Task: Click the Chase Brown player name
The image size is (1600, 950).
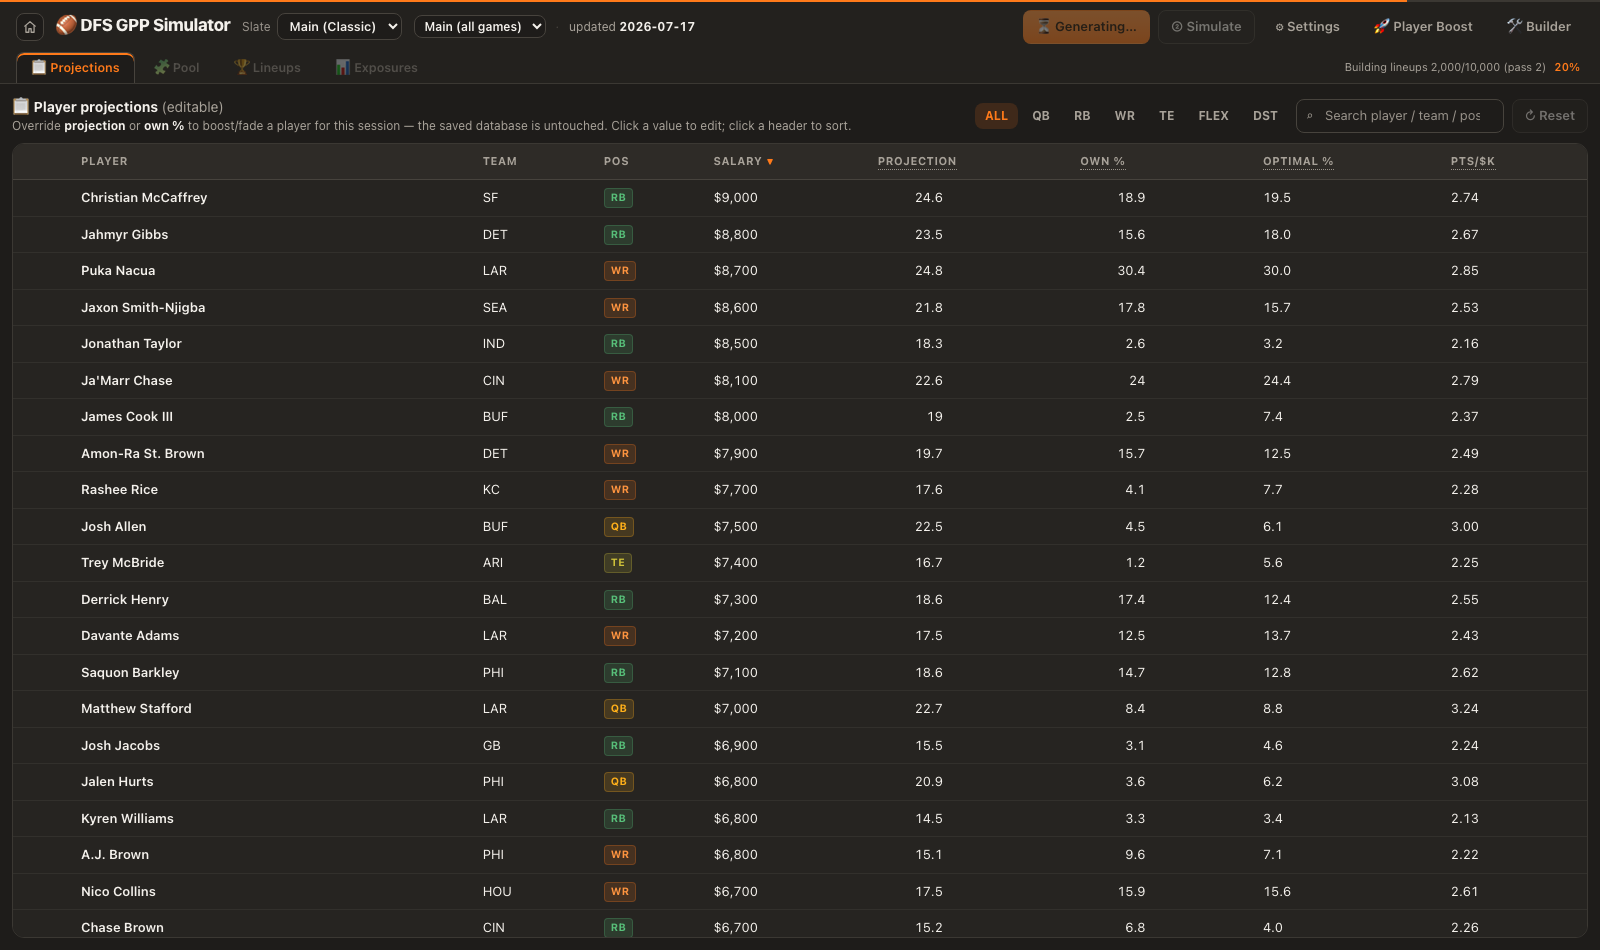Action: 122,928
